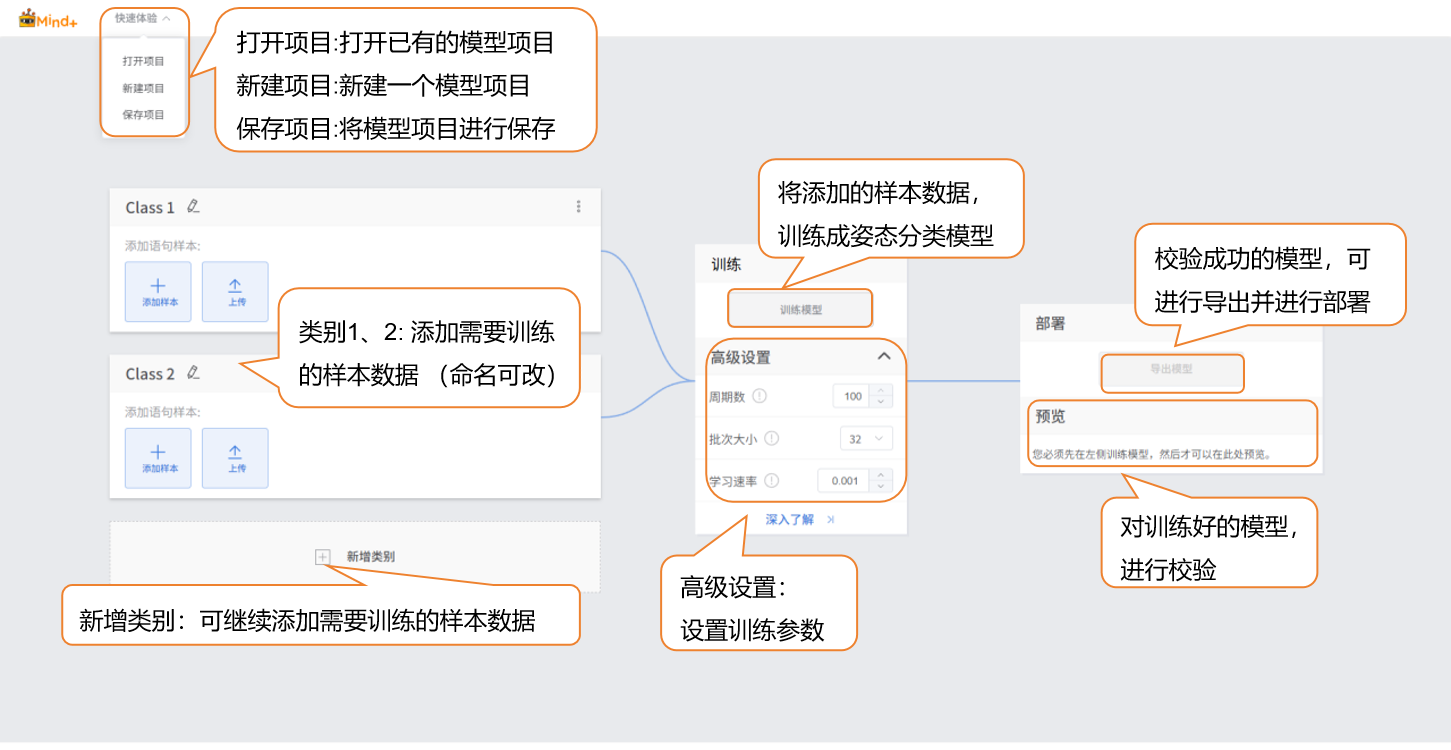Rename Class 2 using pencil icon
Image resolution: width=1451 pixels, height=750 pixels.
tap(193, 373)
